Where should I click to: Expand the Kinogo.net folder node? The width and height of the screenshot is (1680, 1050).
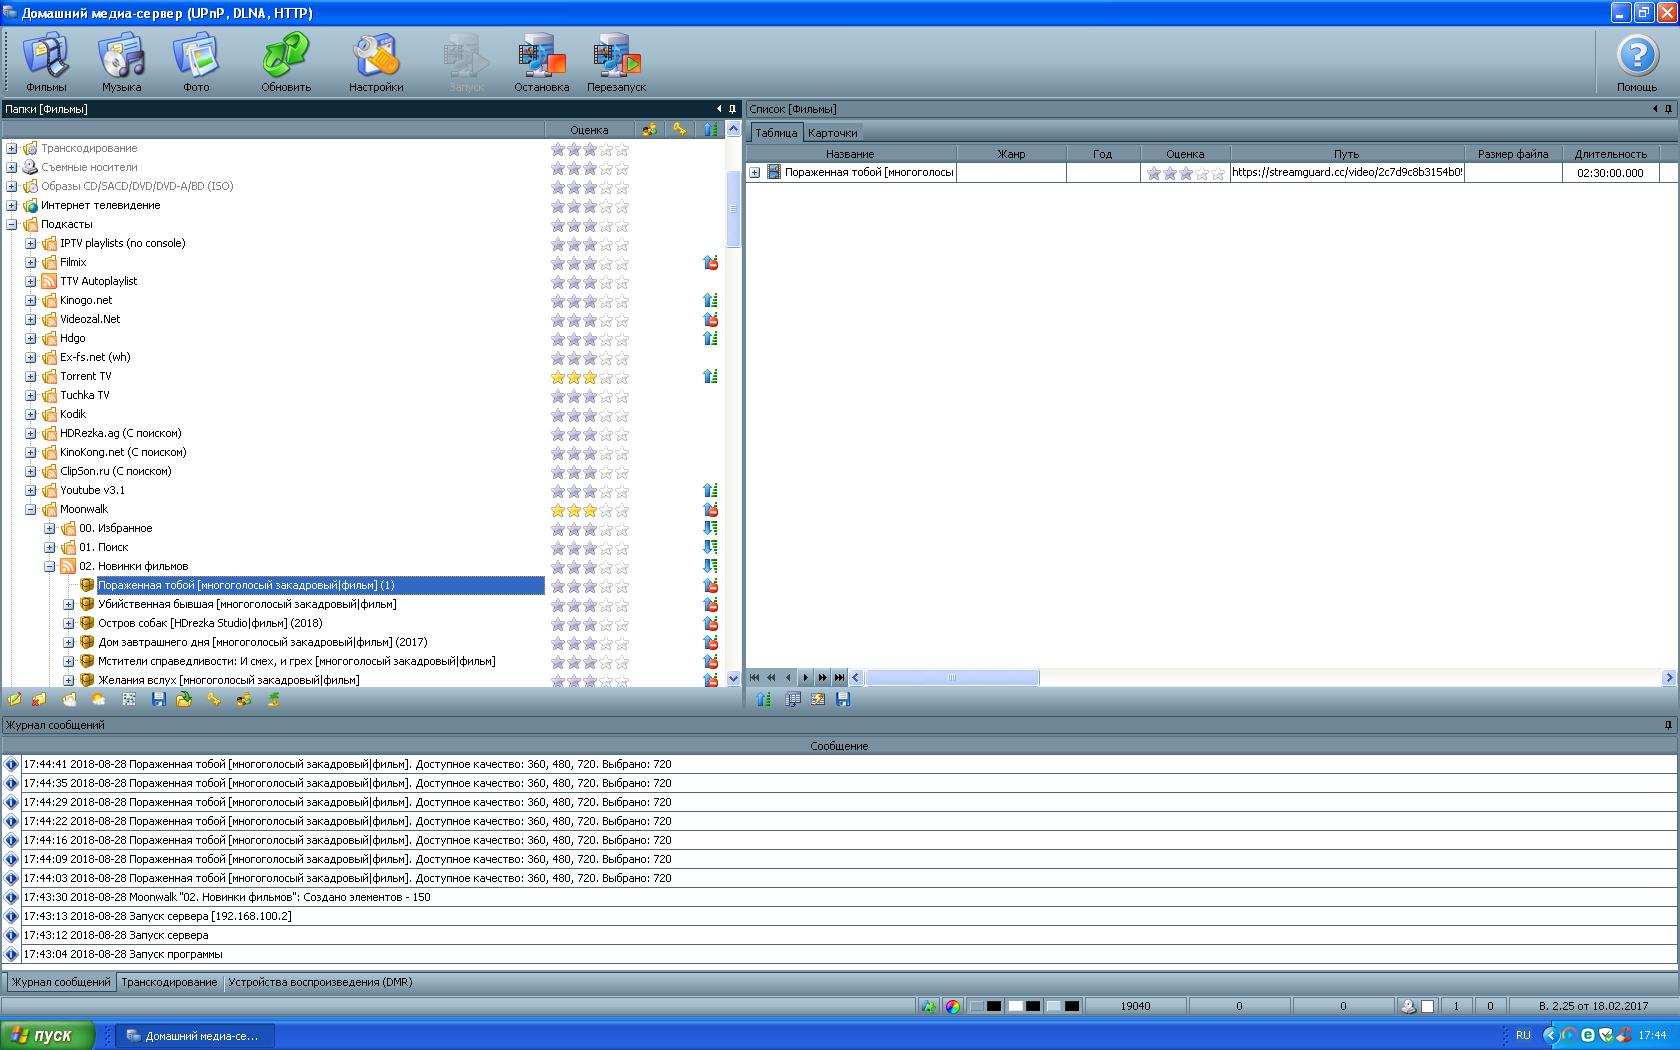[30, 300]
